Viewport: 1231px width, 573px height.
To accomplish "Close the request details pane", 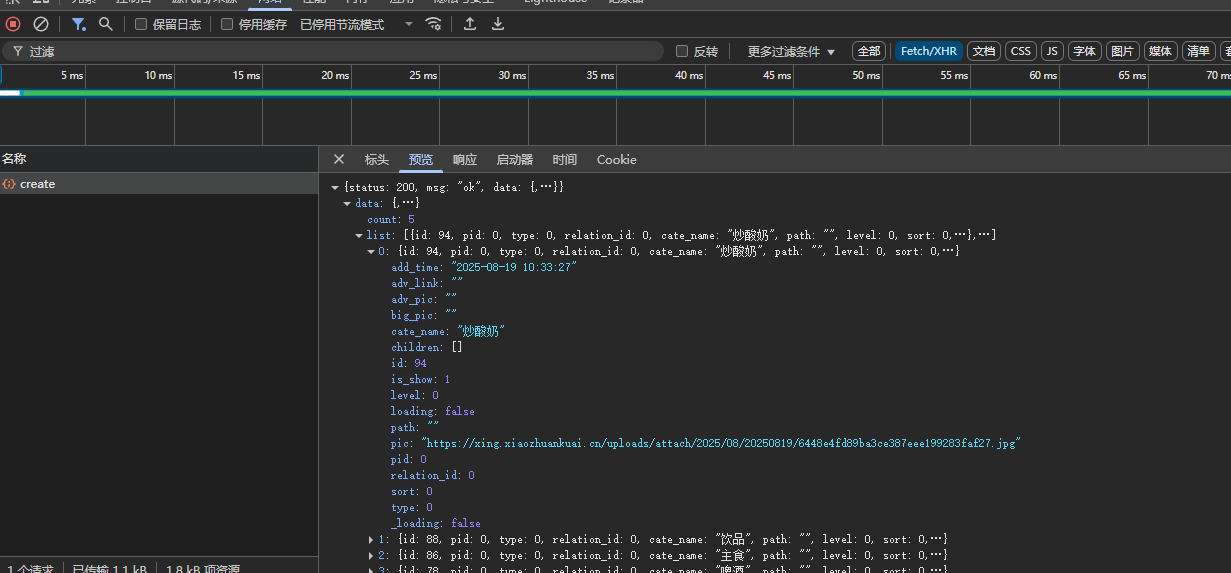I will pos(339,159).
